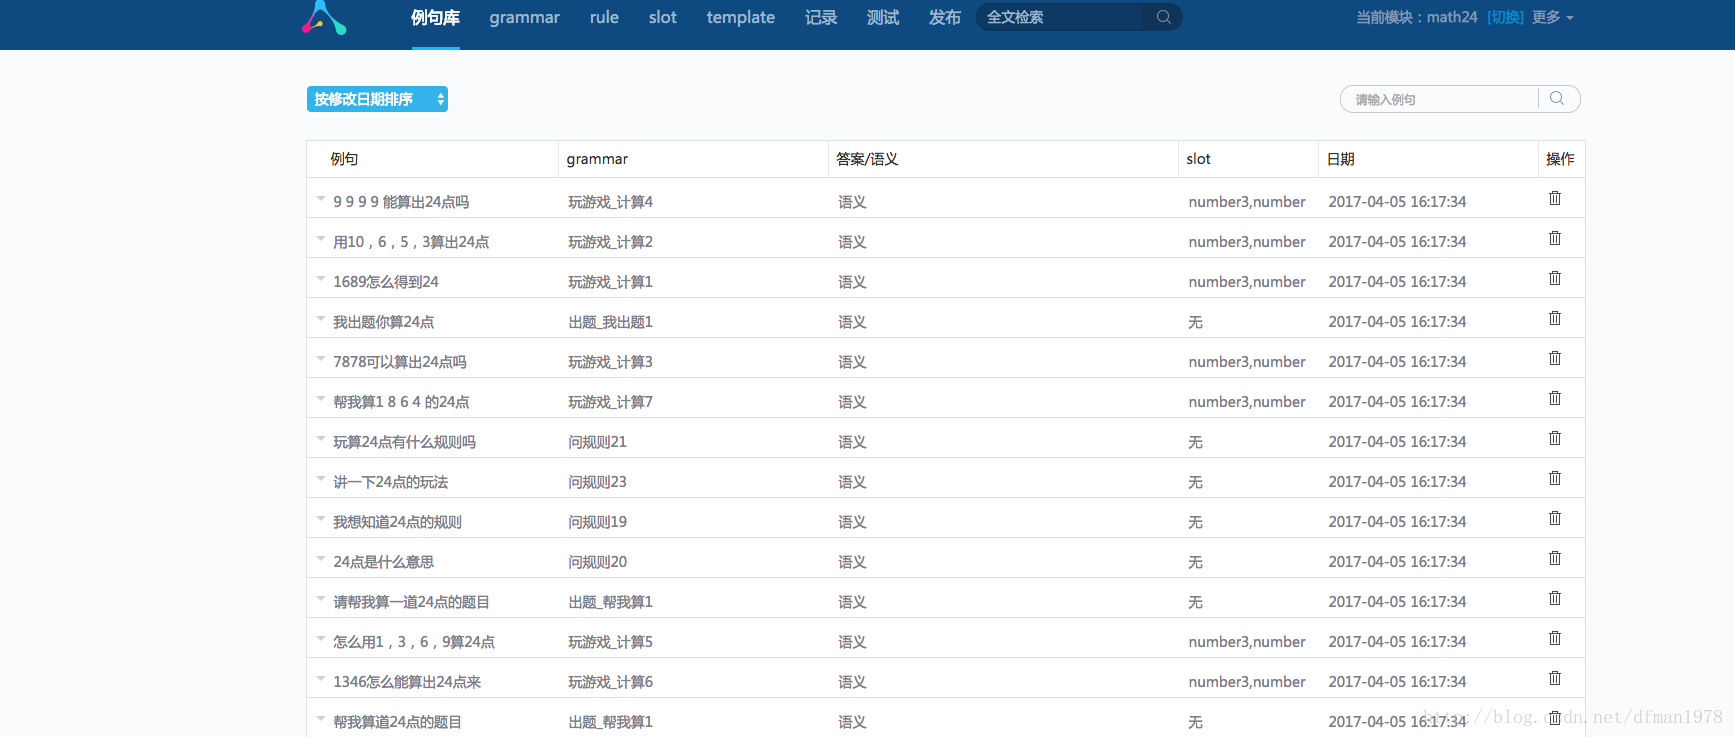This screenshot has width=1735, height=737.
Task: Open the '更多' dropdown in header
Action: [x=1552, y=17]
